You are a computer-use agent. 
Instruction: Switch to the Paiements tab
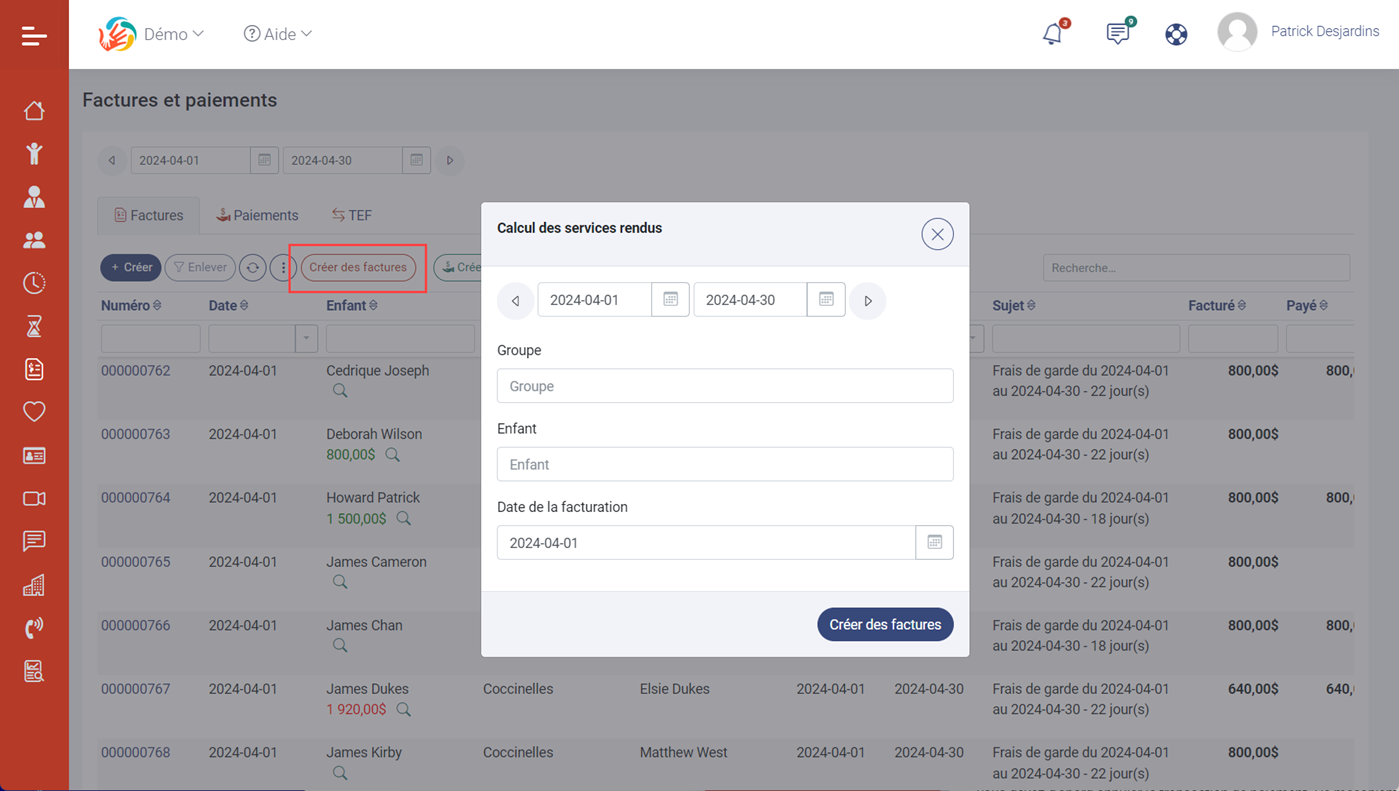tap(257, 215)
